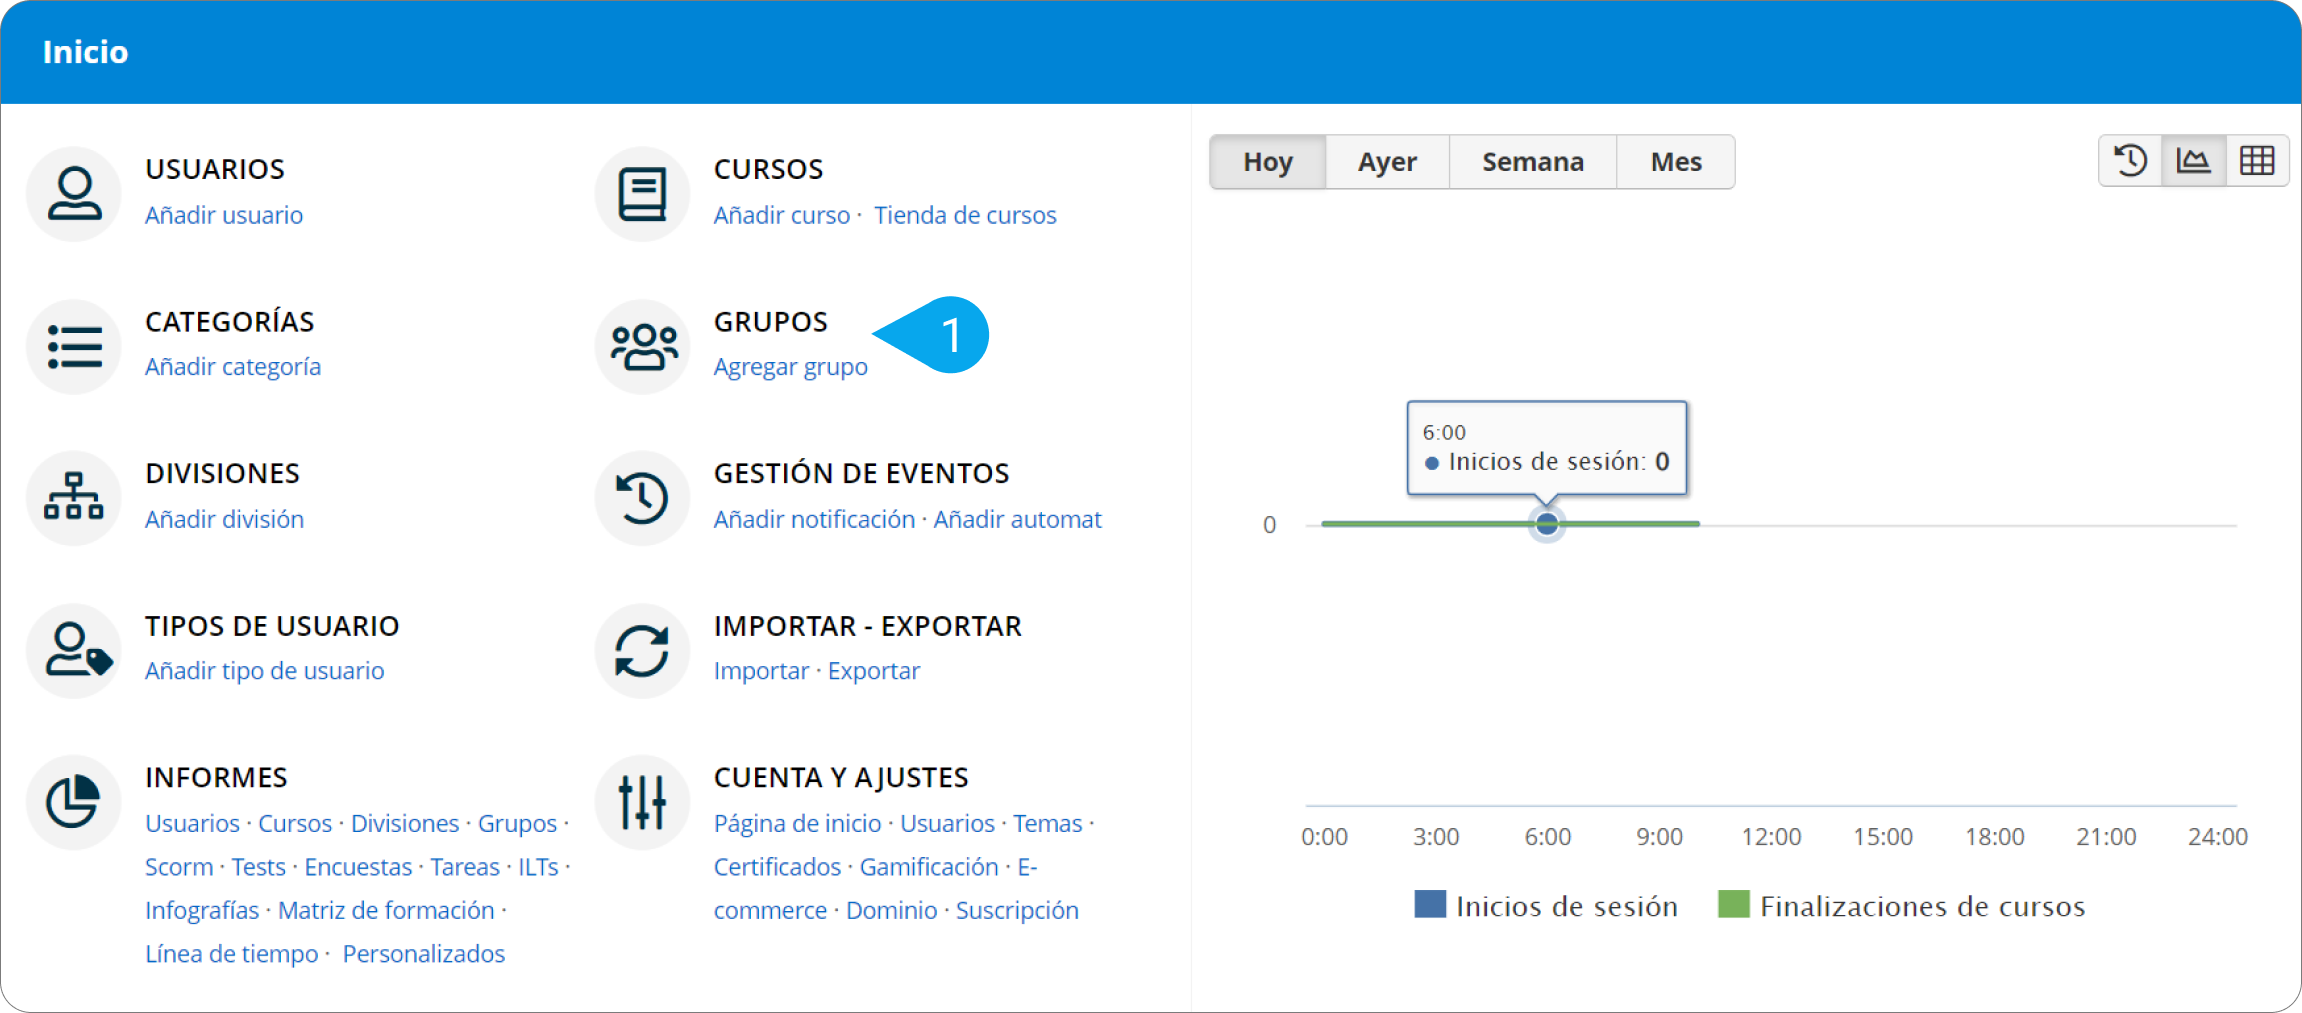Click Añadir curso link
The width and height of the screenshot is (2302, 1013).
click(782, 215)
